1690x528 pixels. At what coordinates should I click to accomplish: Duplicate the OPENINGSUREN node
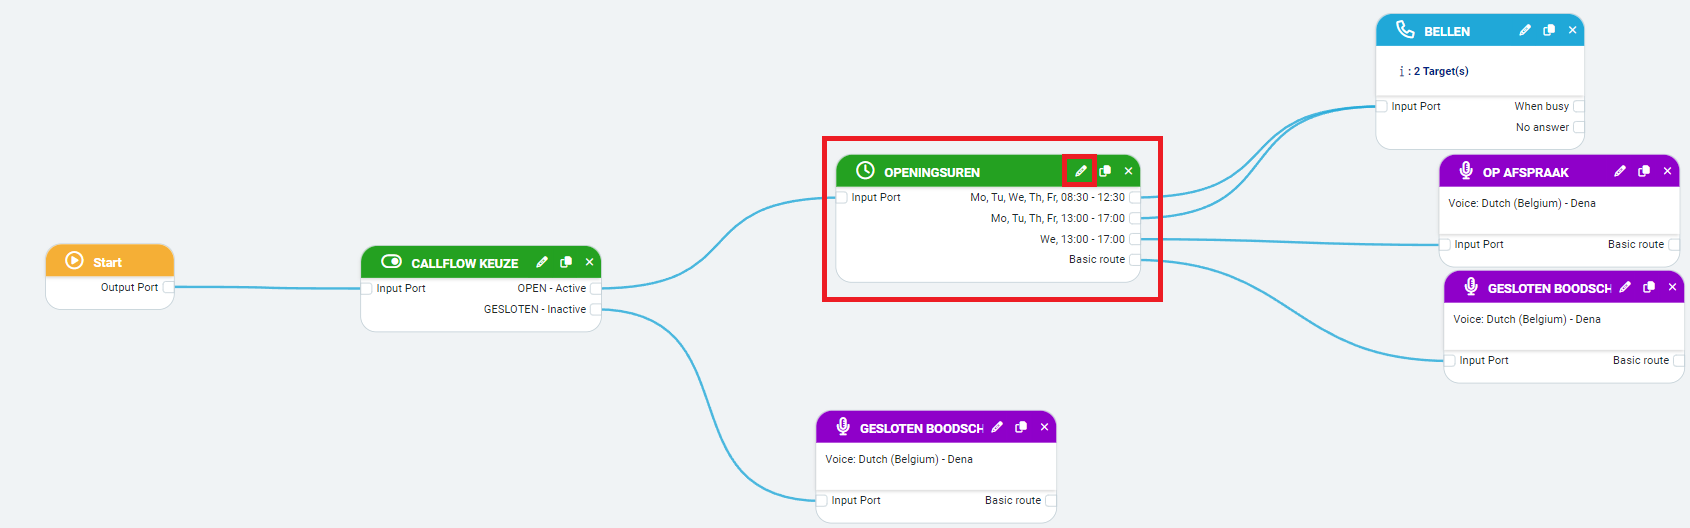click(x=1105, y=171)
